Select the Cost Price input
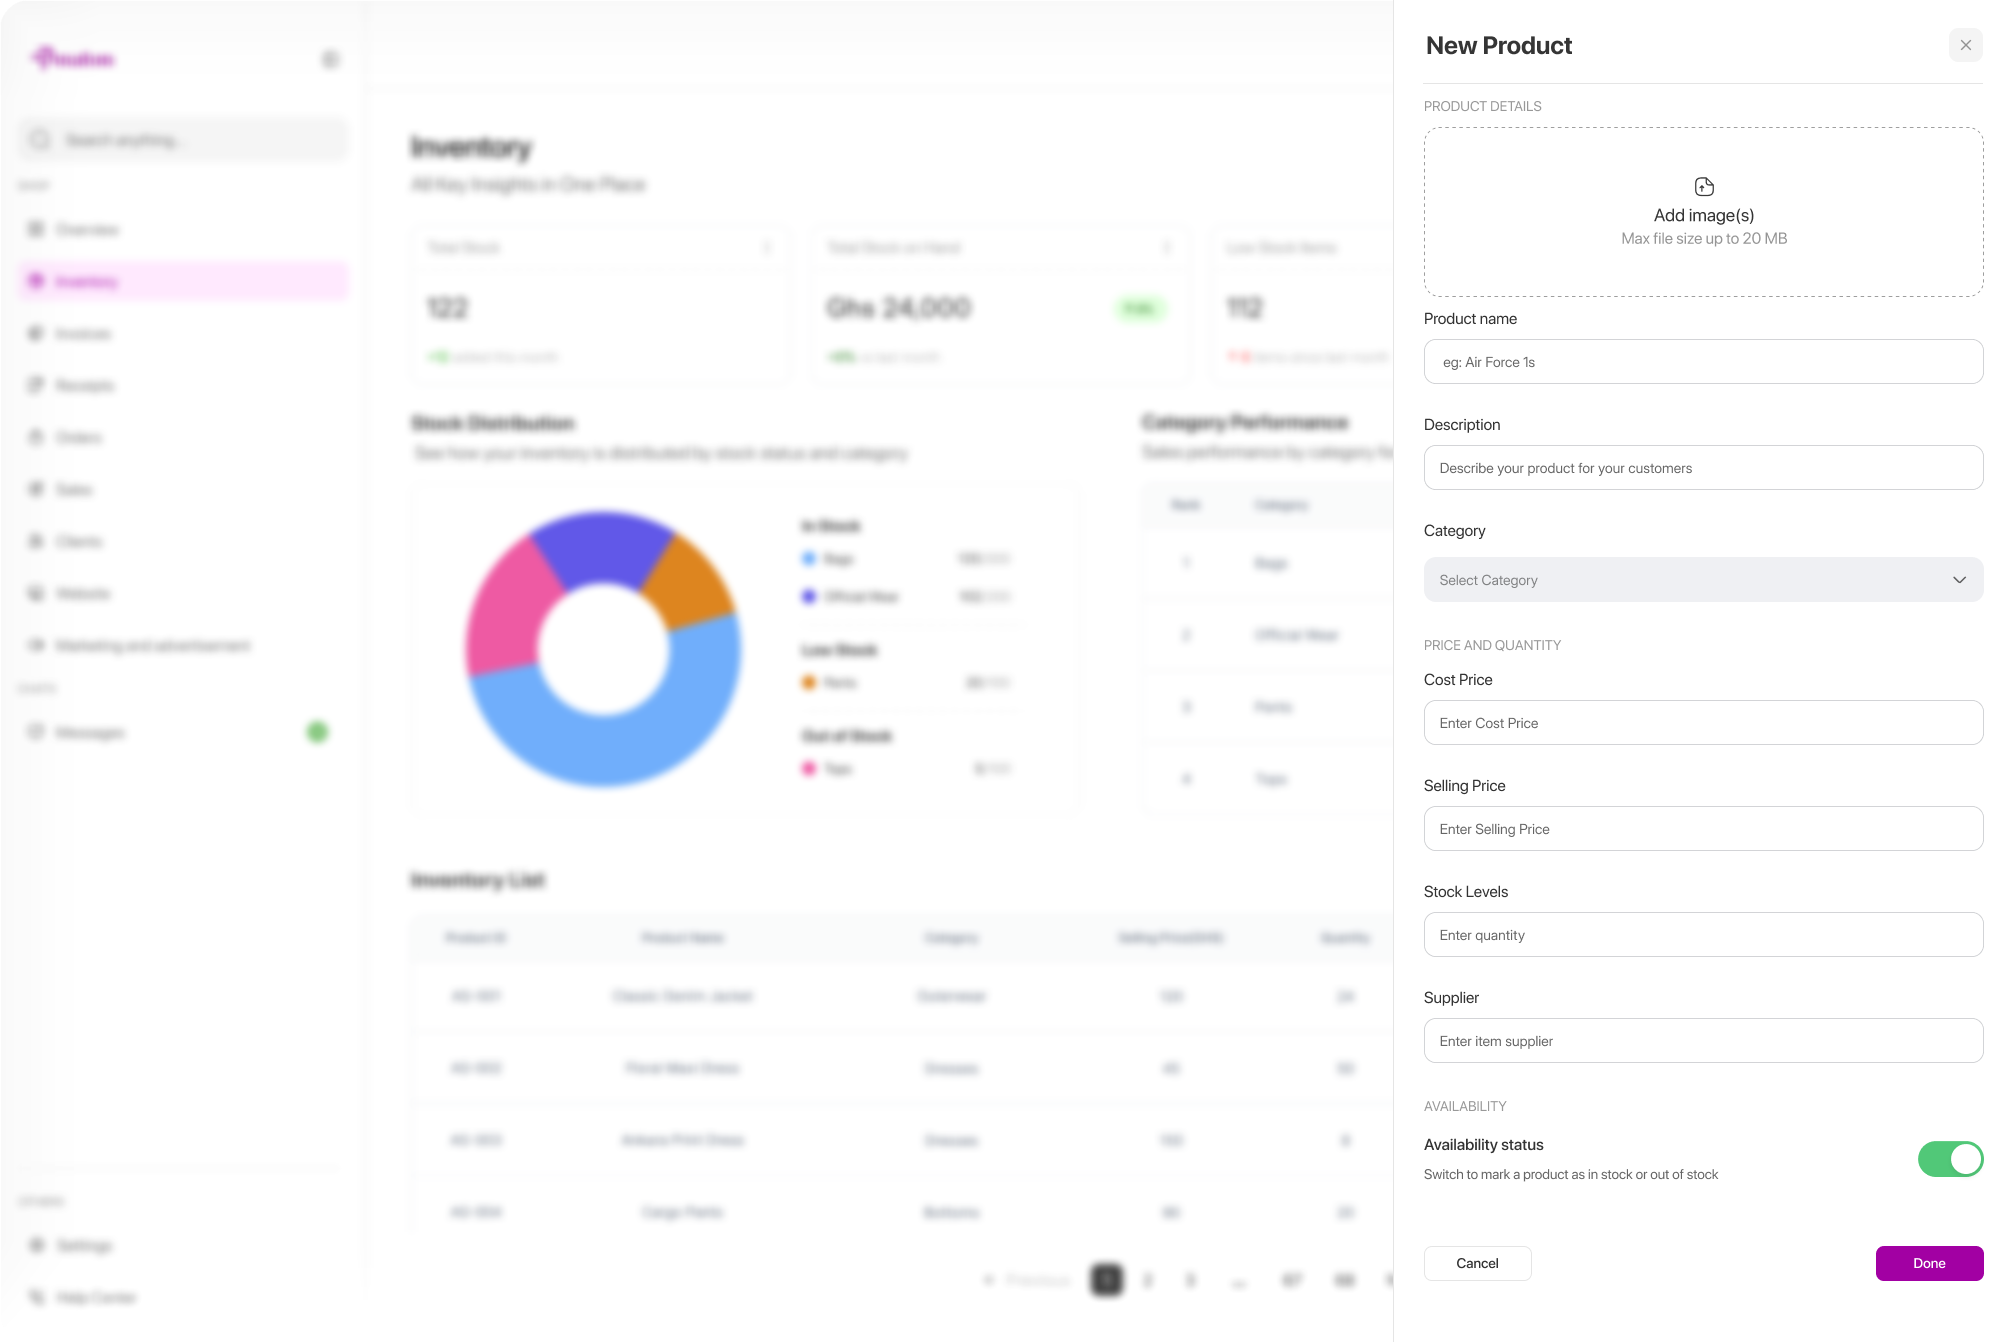Viewport: 2015px width, 1342px height. [x=1703, y=723]
